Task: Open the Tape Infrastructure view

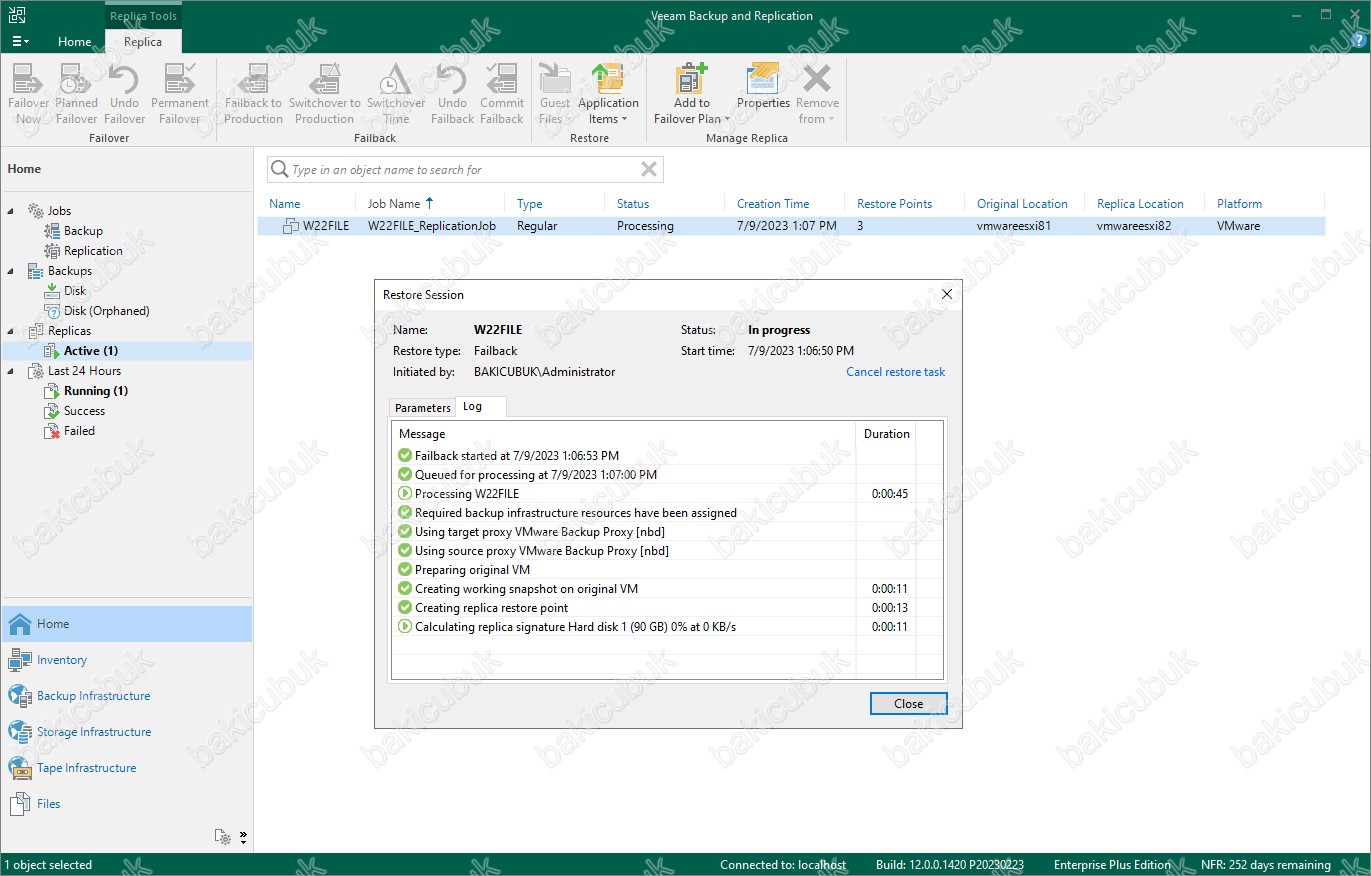Action: point(127,768)
